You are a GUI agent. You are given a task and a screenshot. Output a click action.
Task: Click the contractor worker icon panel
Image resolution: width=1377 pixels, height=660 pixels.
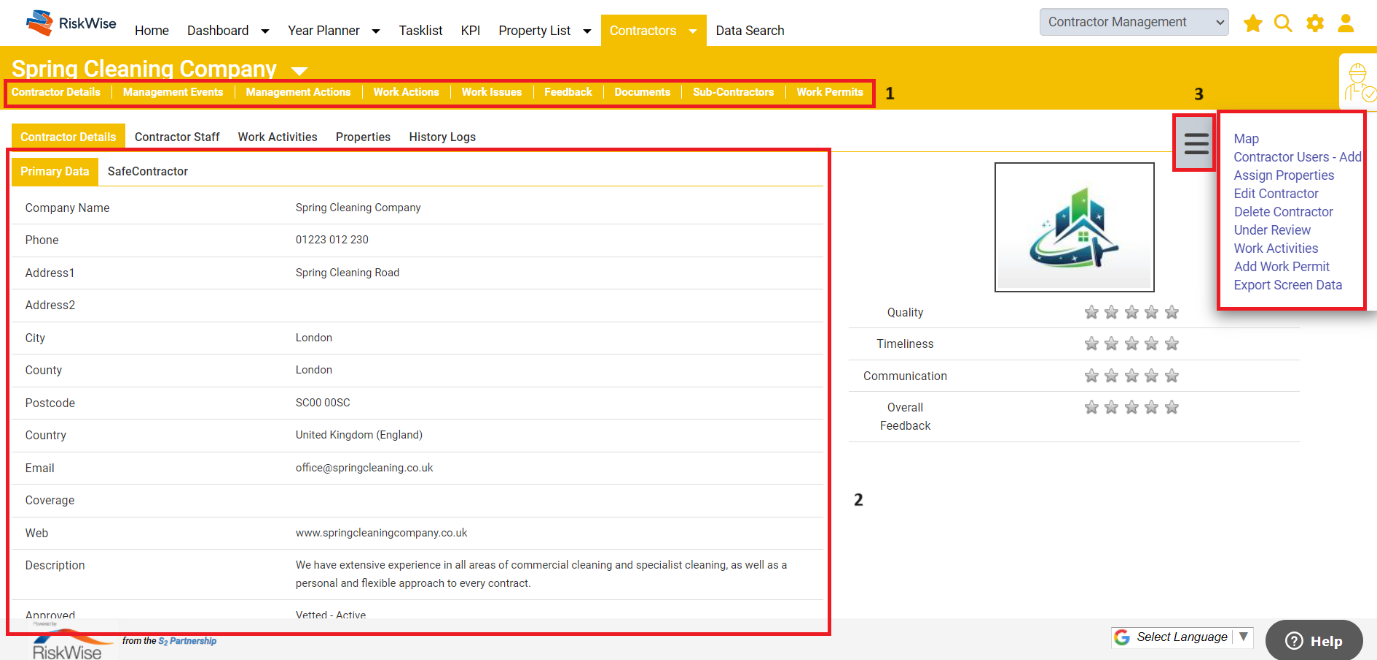click(x=1359, y=82)
